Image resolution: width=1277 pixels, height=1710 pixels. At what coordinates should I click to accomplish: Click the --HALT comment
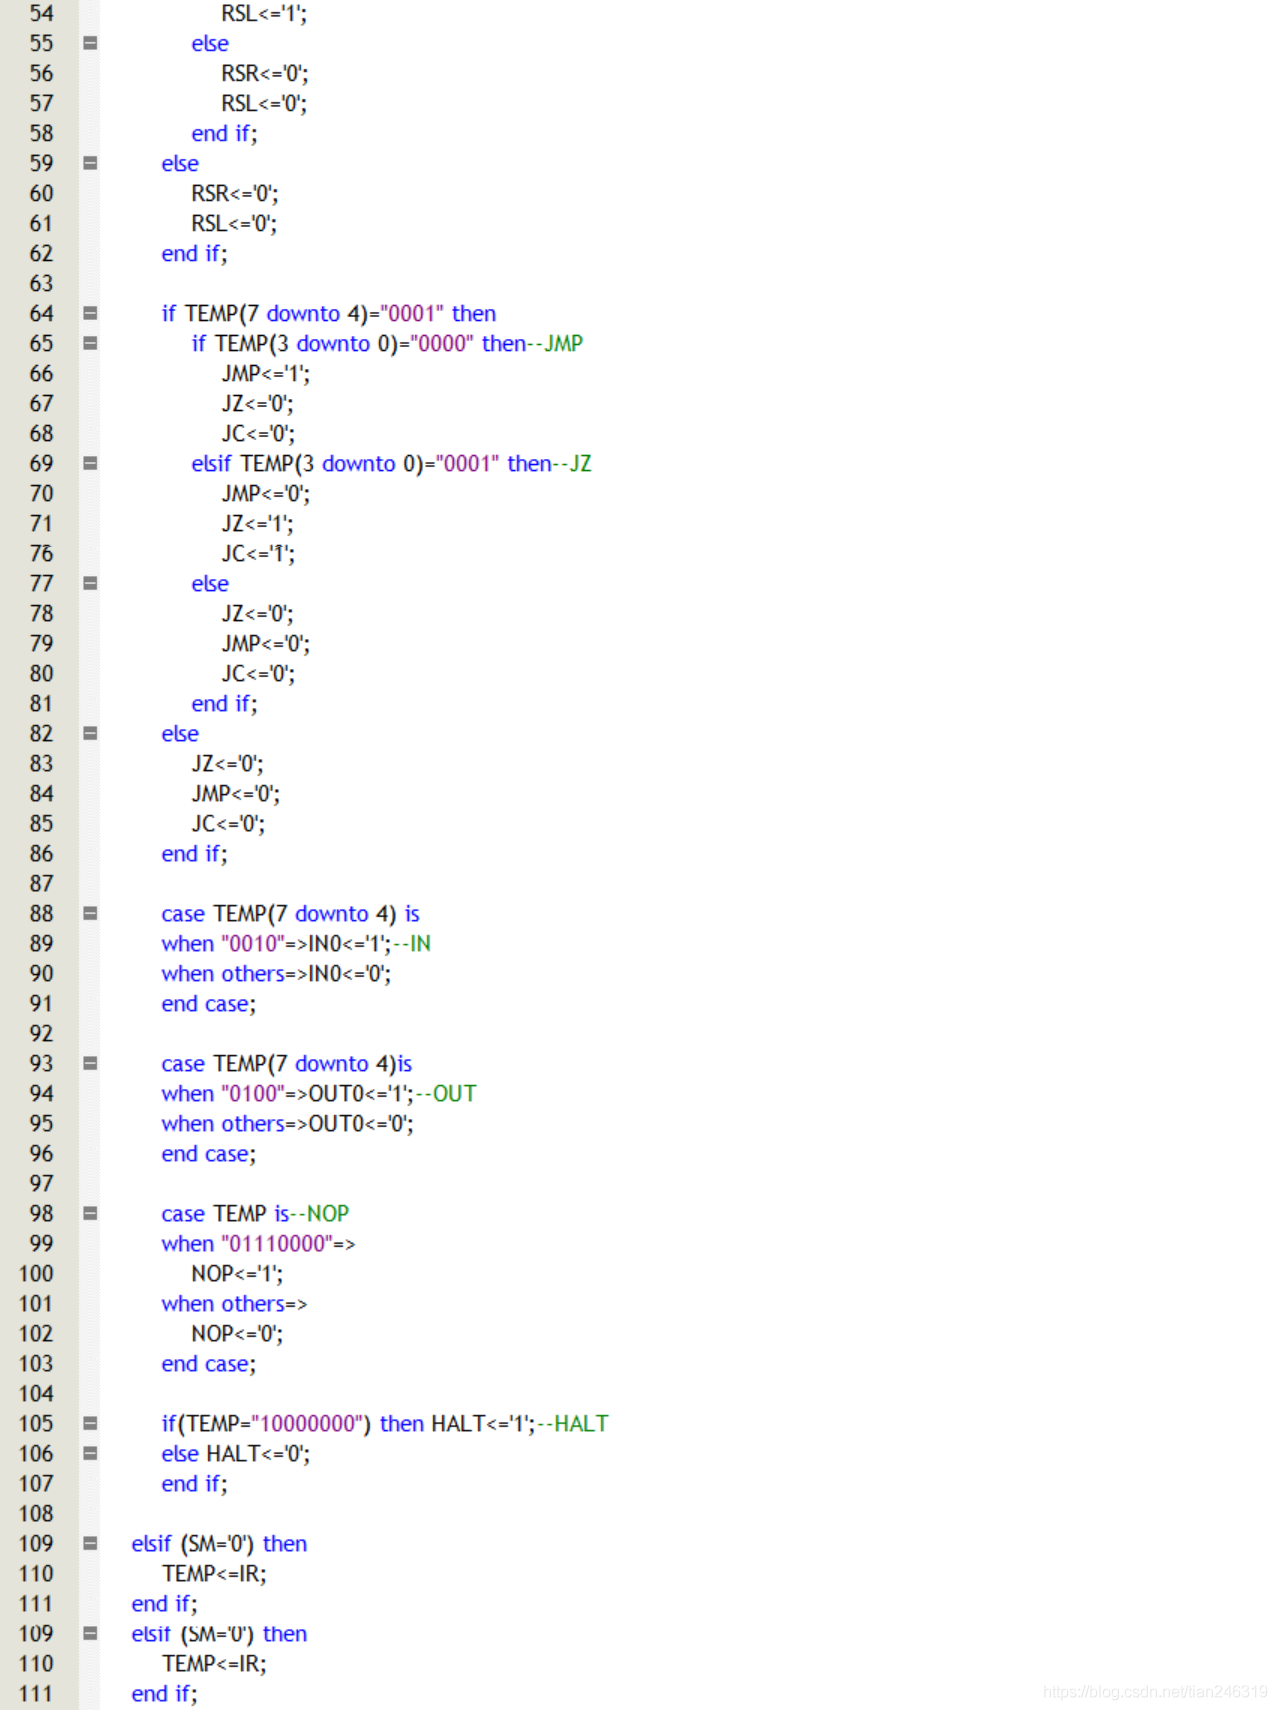[573, 1424]
